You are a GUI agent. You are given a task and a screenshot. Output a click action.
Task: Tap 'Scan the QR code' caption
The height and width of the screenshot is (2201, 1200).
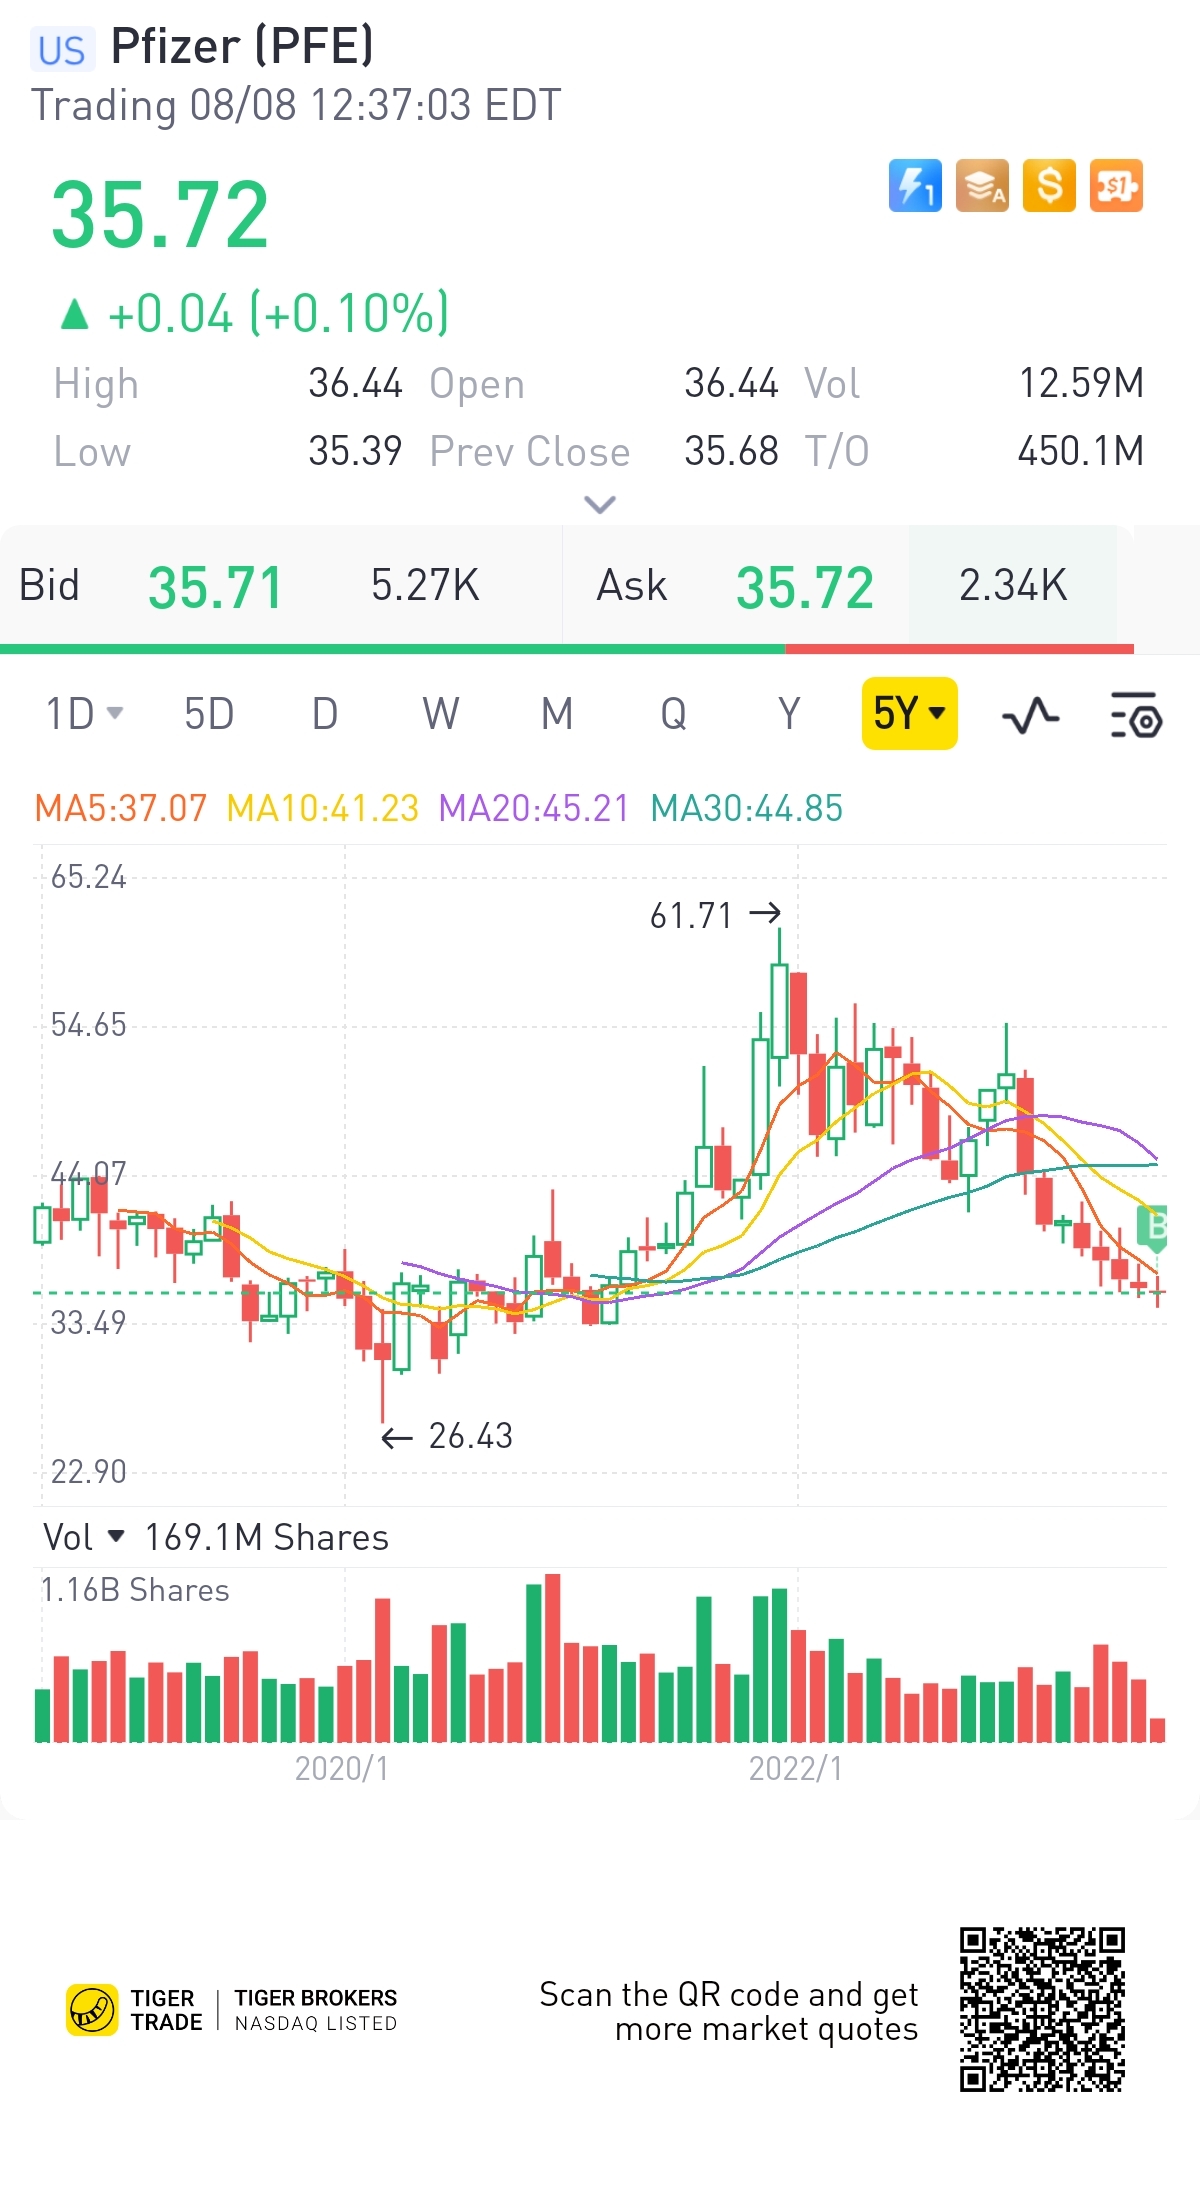(729, 2012)
